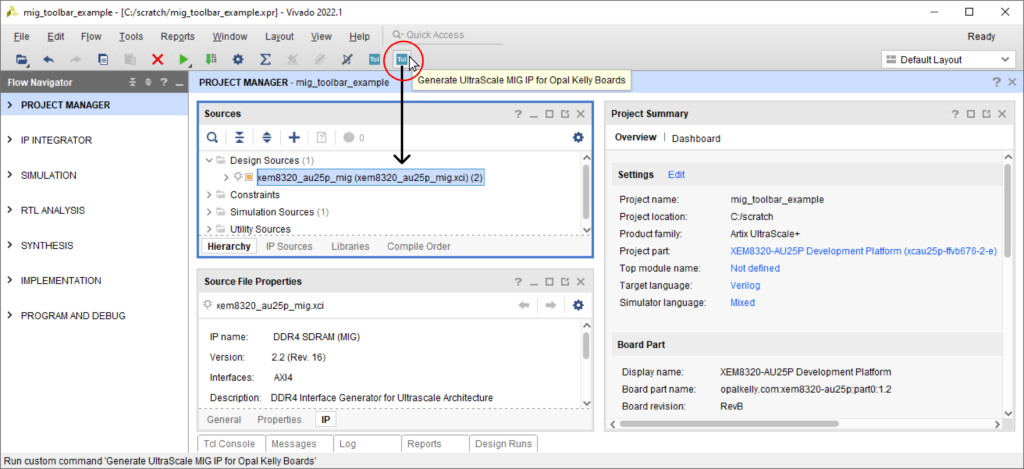Click help icon on Project Manager title bar
The width and height of the screenshot is (1024, 469).
click(x=997, y=82)
